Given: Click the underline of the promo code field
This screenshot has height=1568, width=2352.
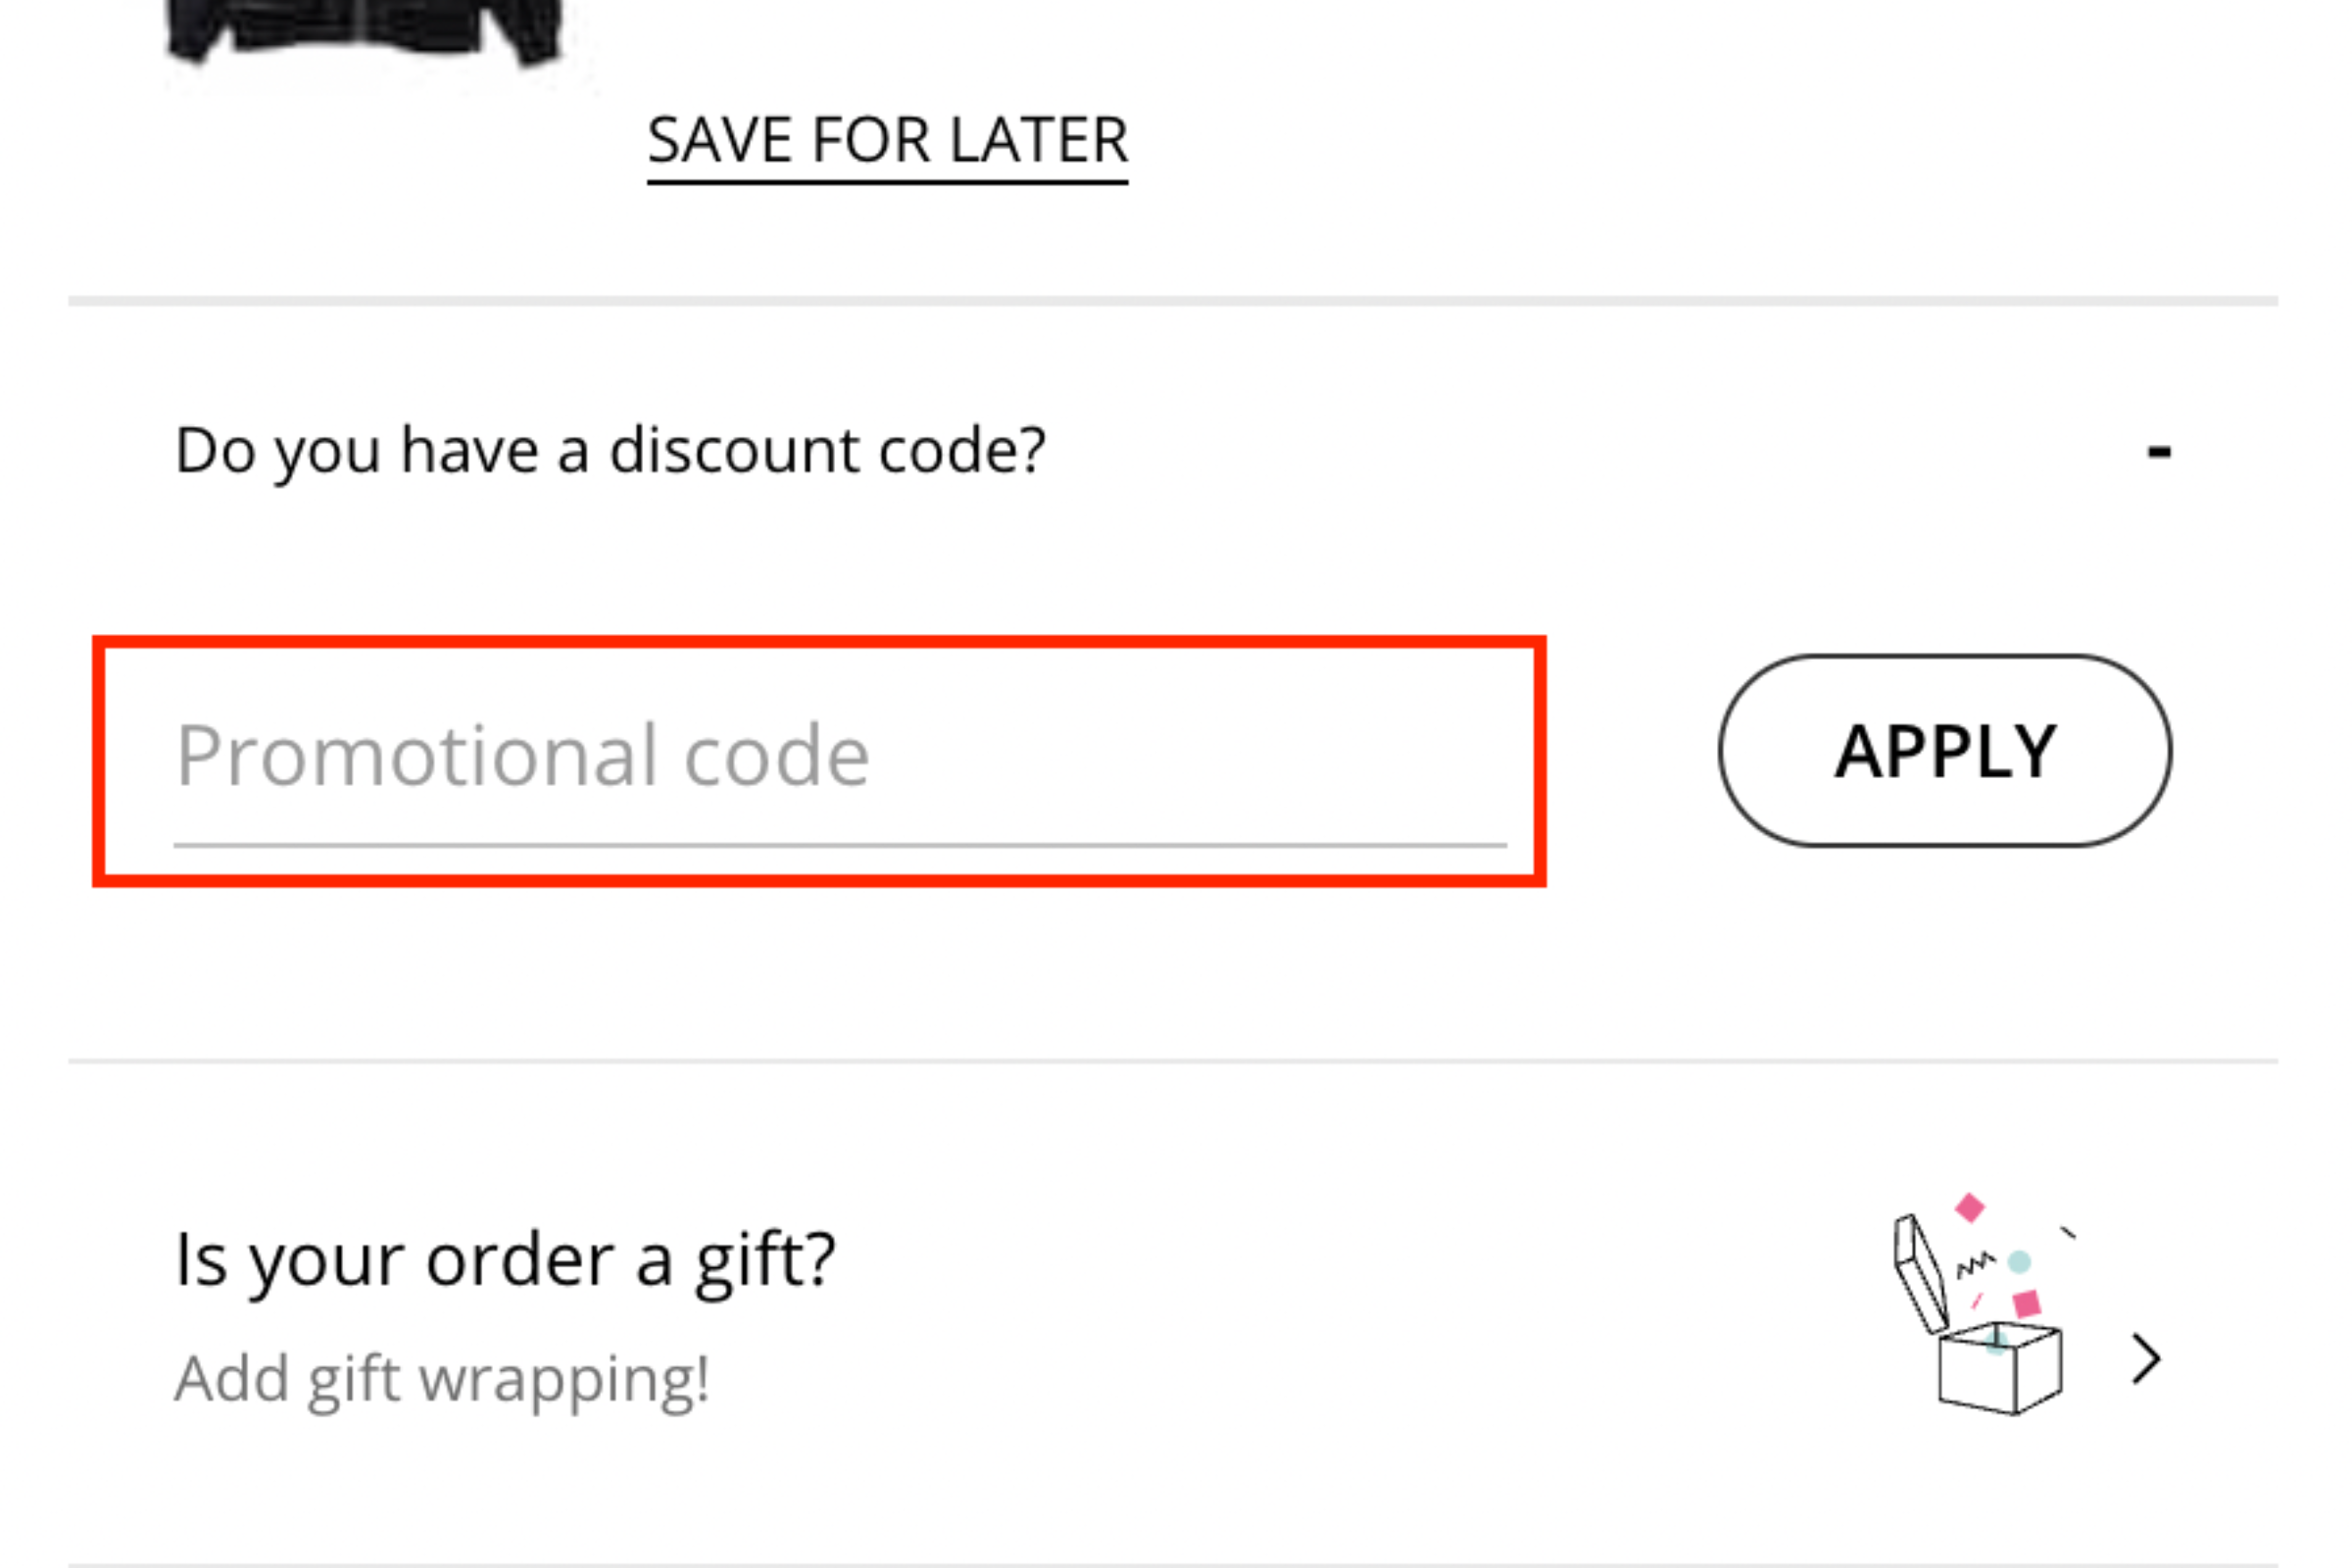Looking at the screenshot, I should [x=840, y=845].
